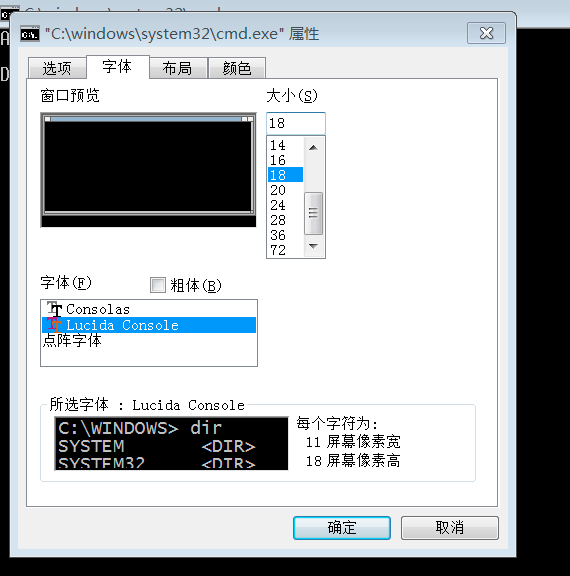
Task: Select highlighted size 18 in list
Action: click(x=285, y=175)
